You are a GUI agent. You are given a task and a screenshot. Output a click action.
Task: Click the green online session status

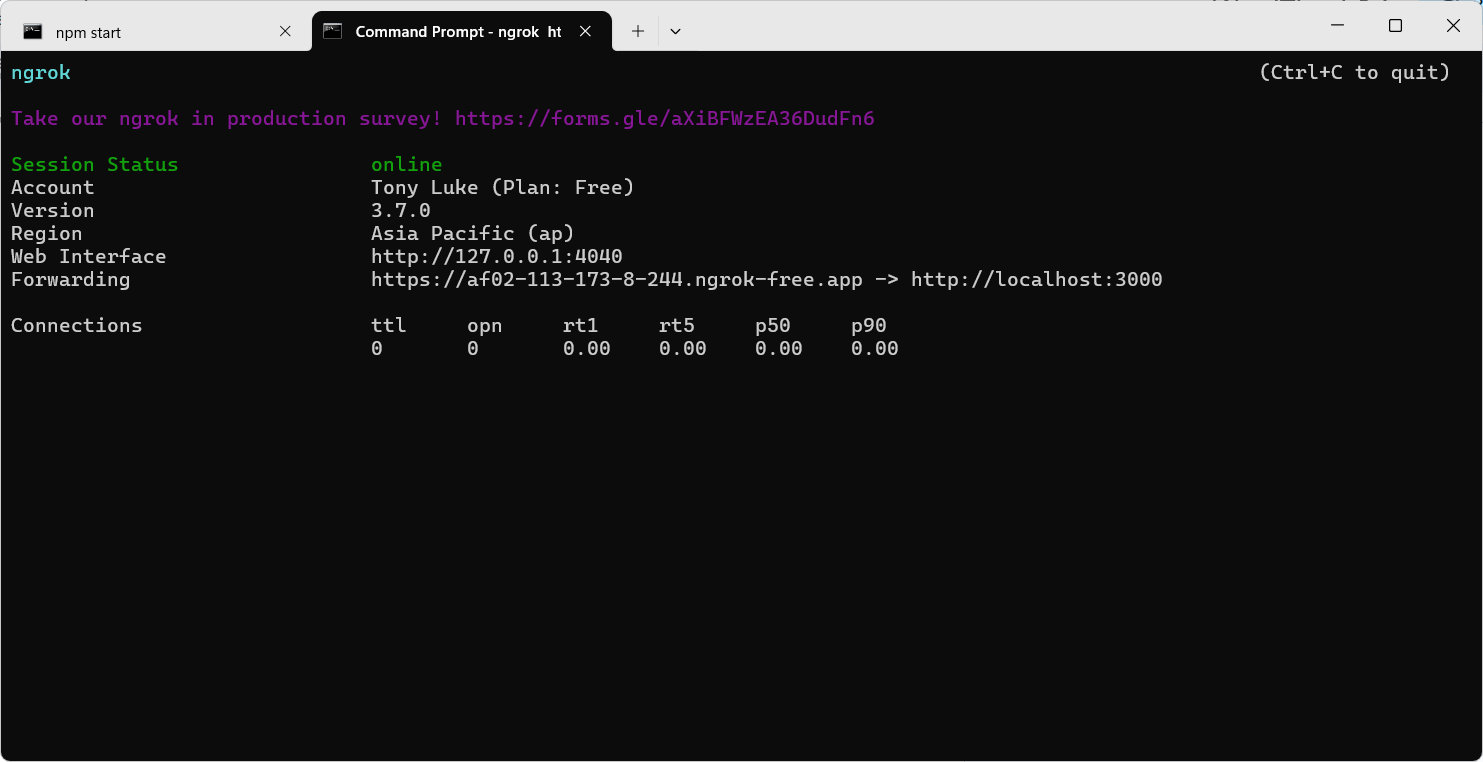tap(407, 165)
